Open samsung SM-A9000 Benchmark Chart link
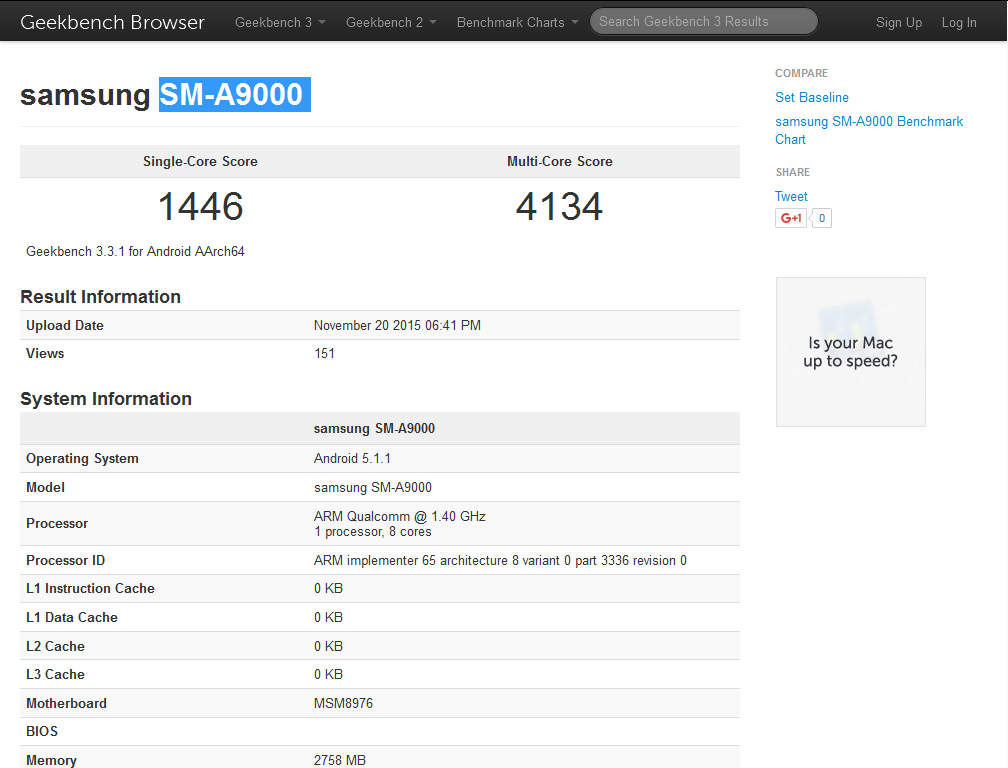 pos(868,130)
